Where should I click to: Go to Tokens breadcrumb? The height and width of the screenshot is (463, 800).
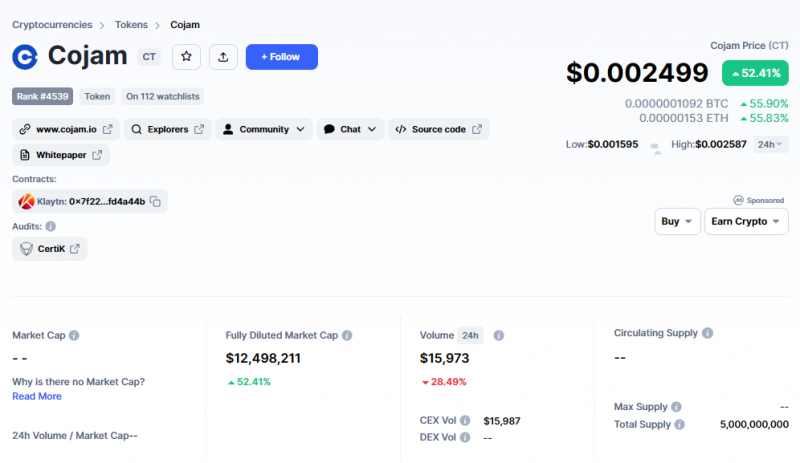coord(131,25)
